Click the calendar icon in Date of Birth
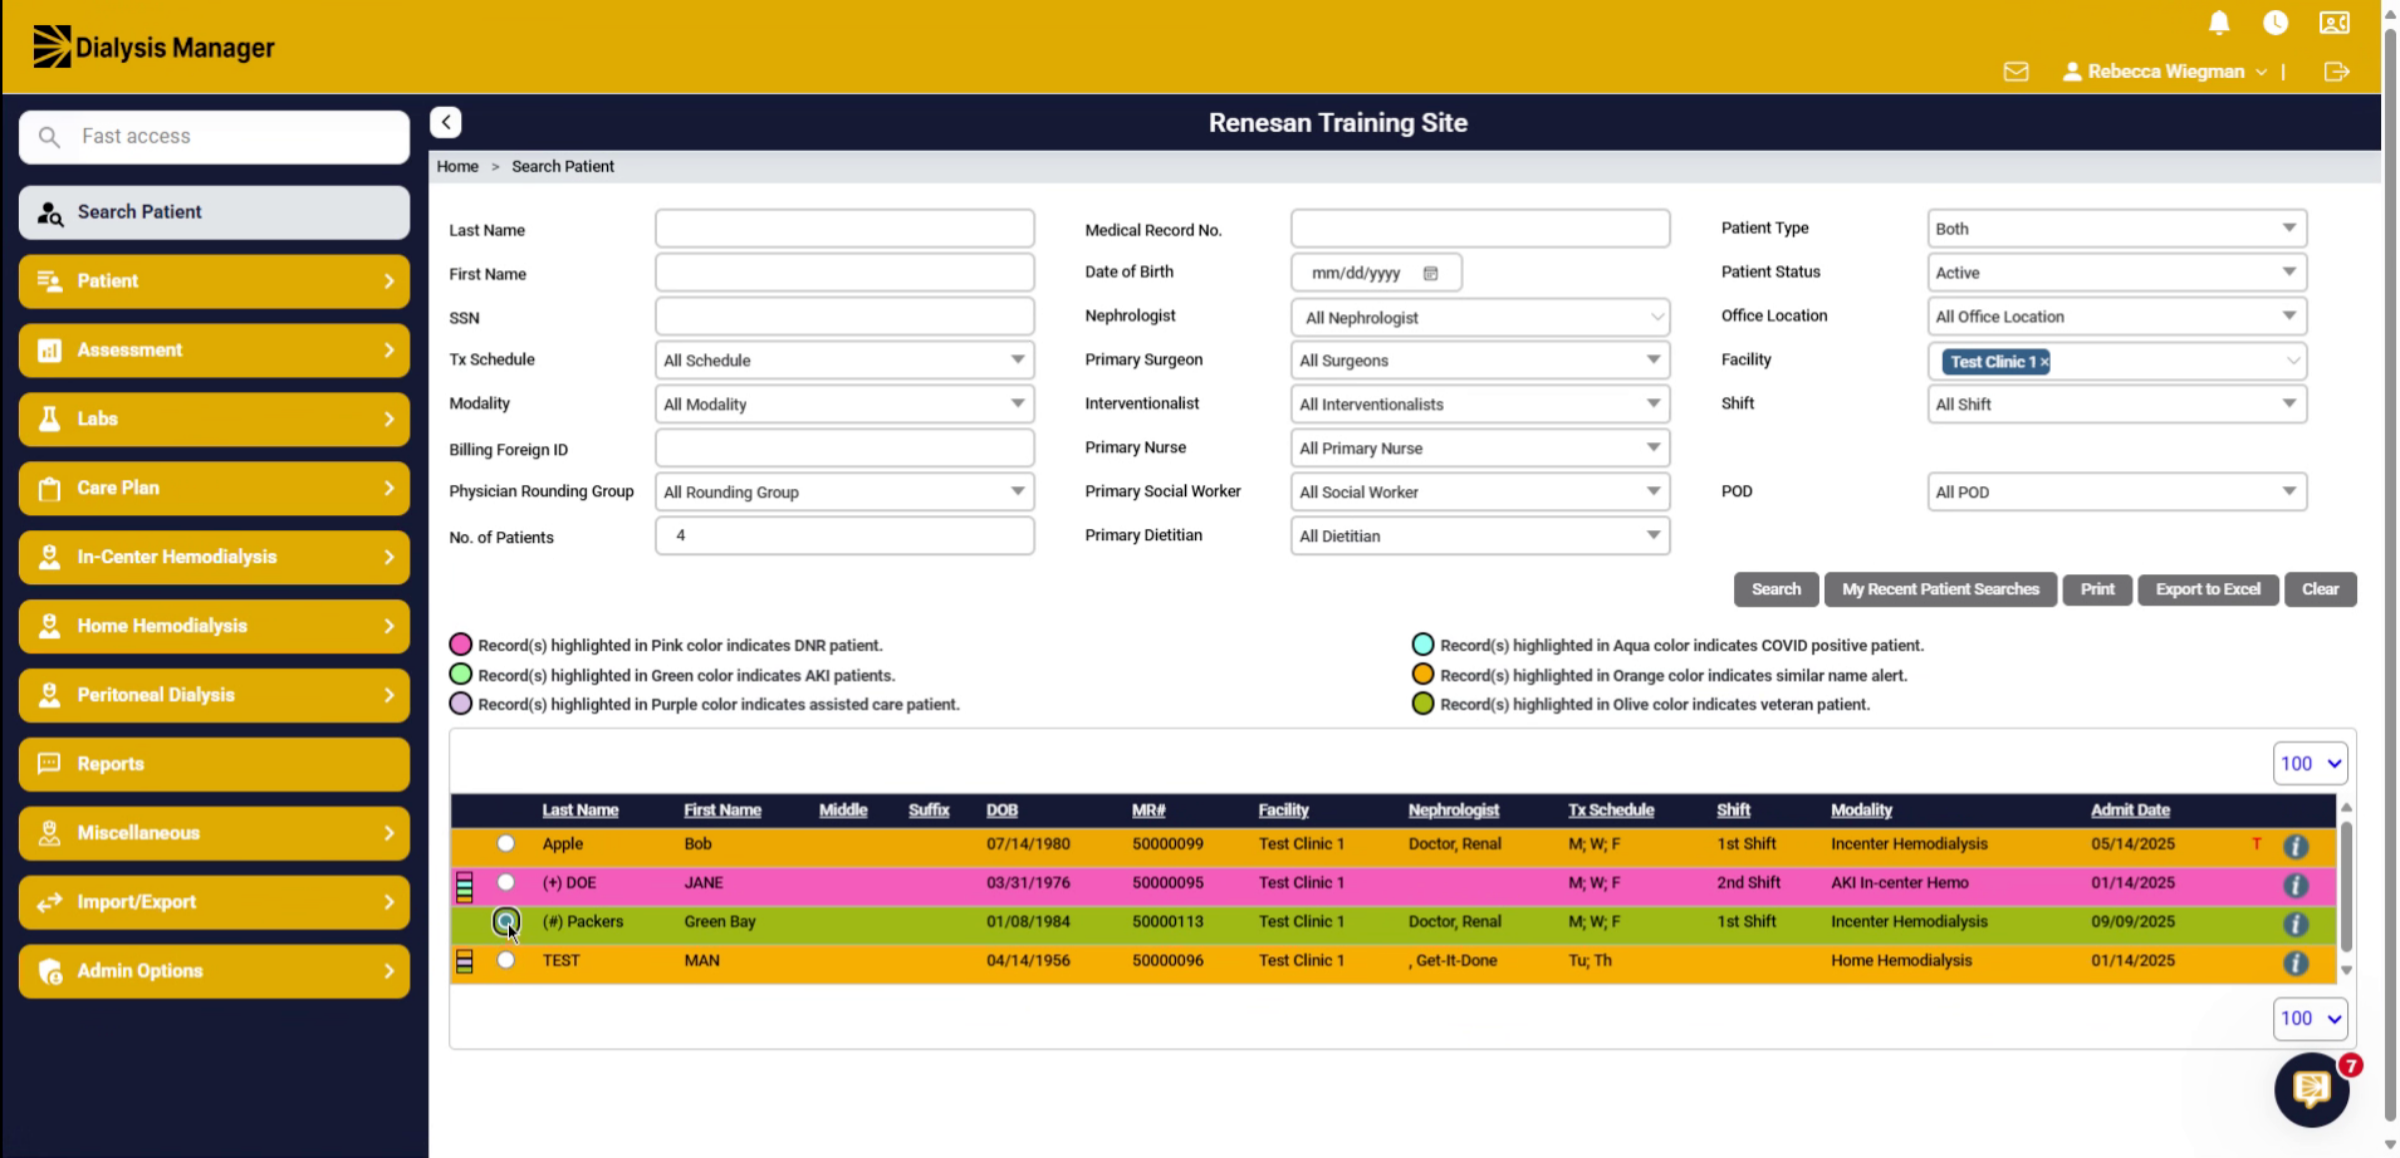Image resolution: width=2400 pixels, height=1158 pixels. [1430, 273]
